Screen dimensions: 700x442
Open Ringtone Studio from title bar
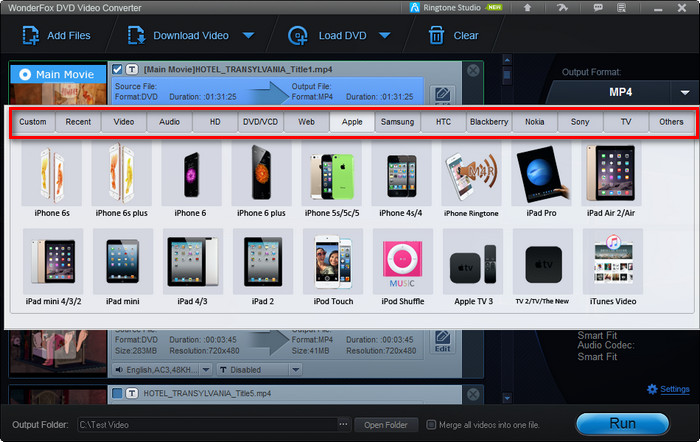(456, 8)
